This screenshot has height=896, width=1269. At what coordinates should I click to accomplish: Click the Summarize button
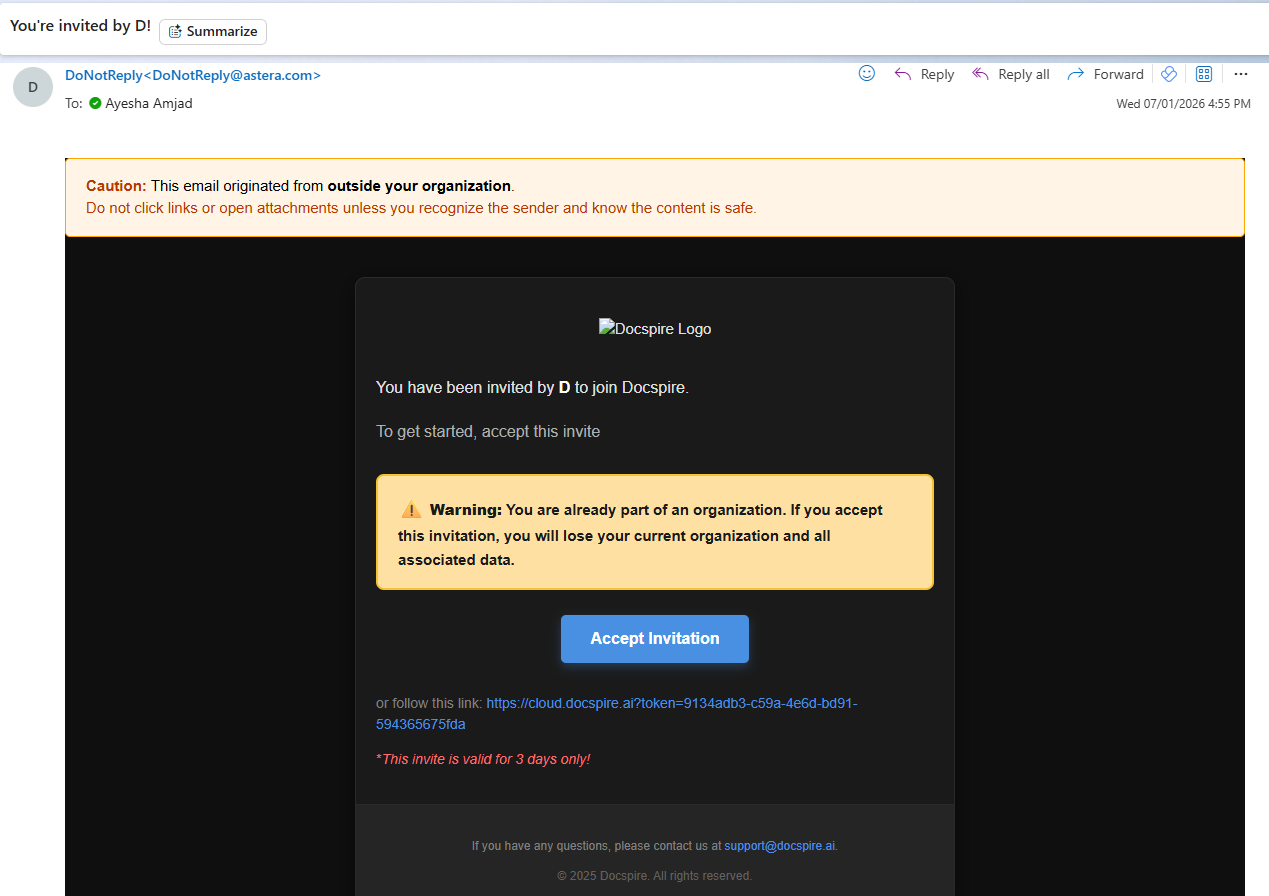tap(213, 31)
